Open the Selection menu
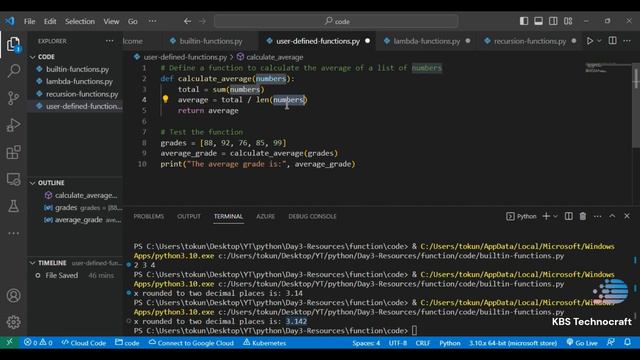Screen dimensions: 640x360 pos(80,21)
